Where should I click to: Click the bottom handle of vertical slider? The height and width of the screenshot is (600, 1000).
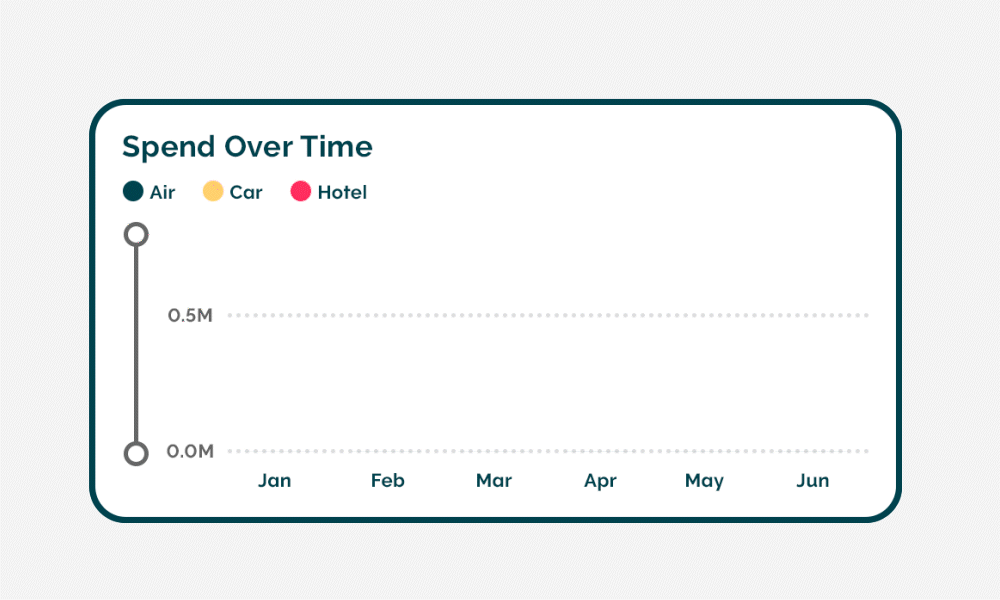[x=136, y=453]
